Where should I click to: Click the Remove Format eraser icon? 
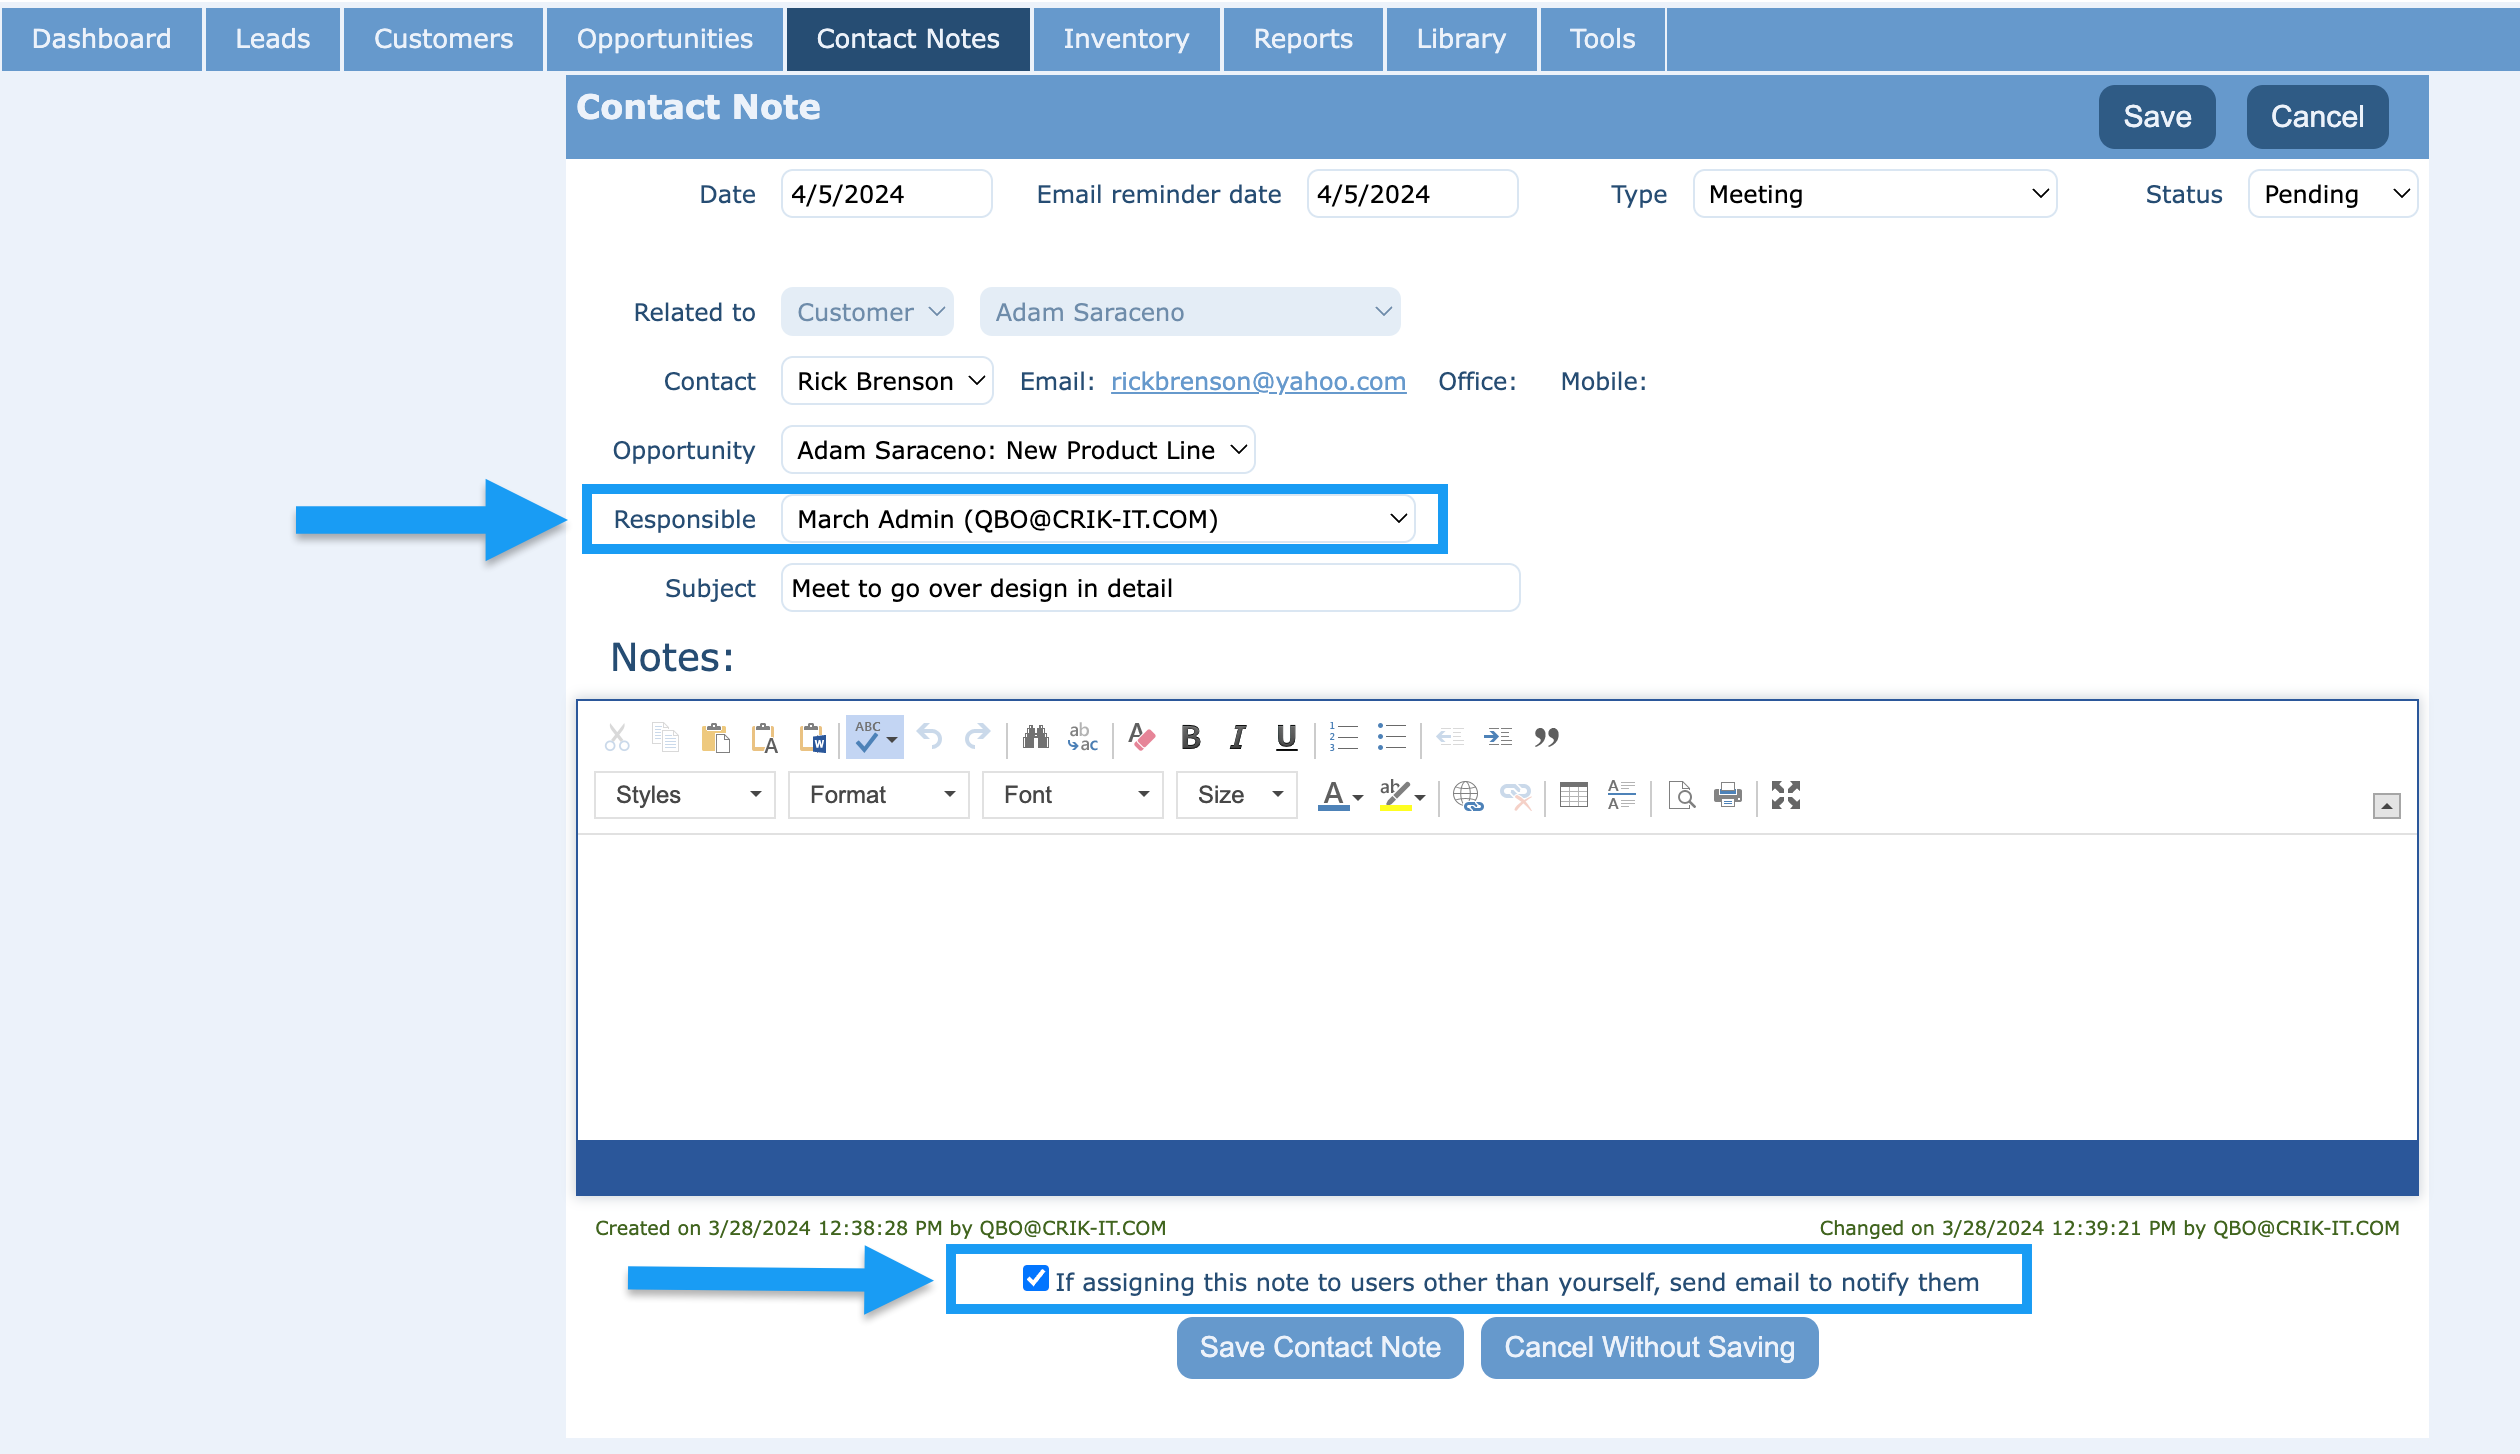tap(1141, 738)
